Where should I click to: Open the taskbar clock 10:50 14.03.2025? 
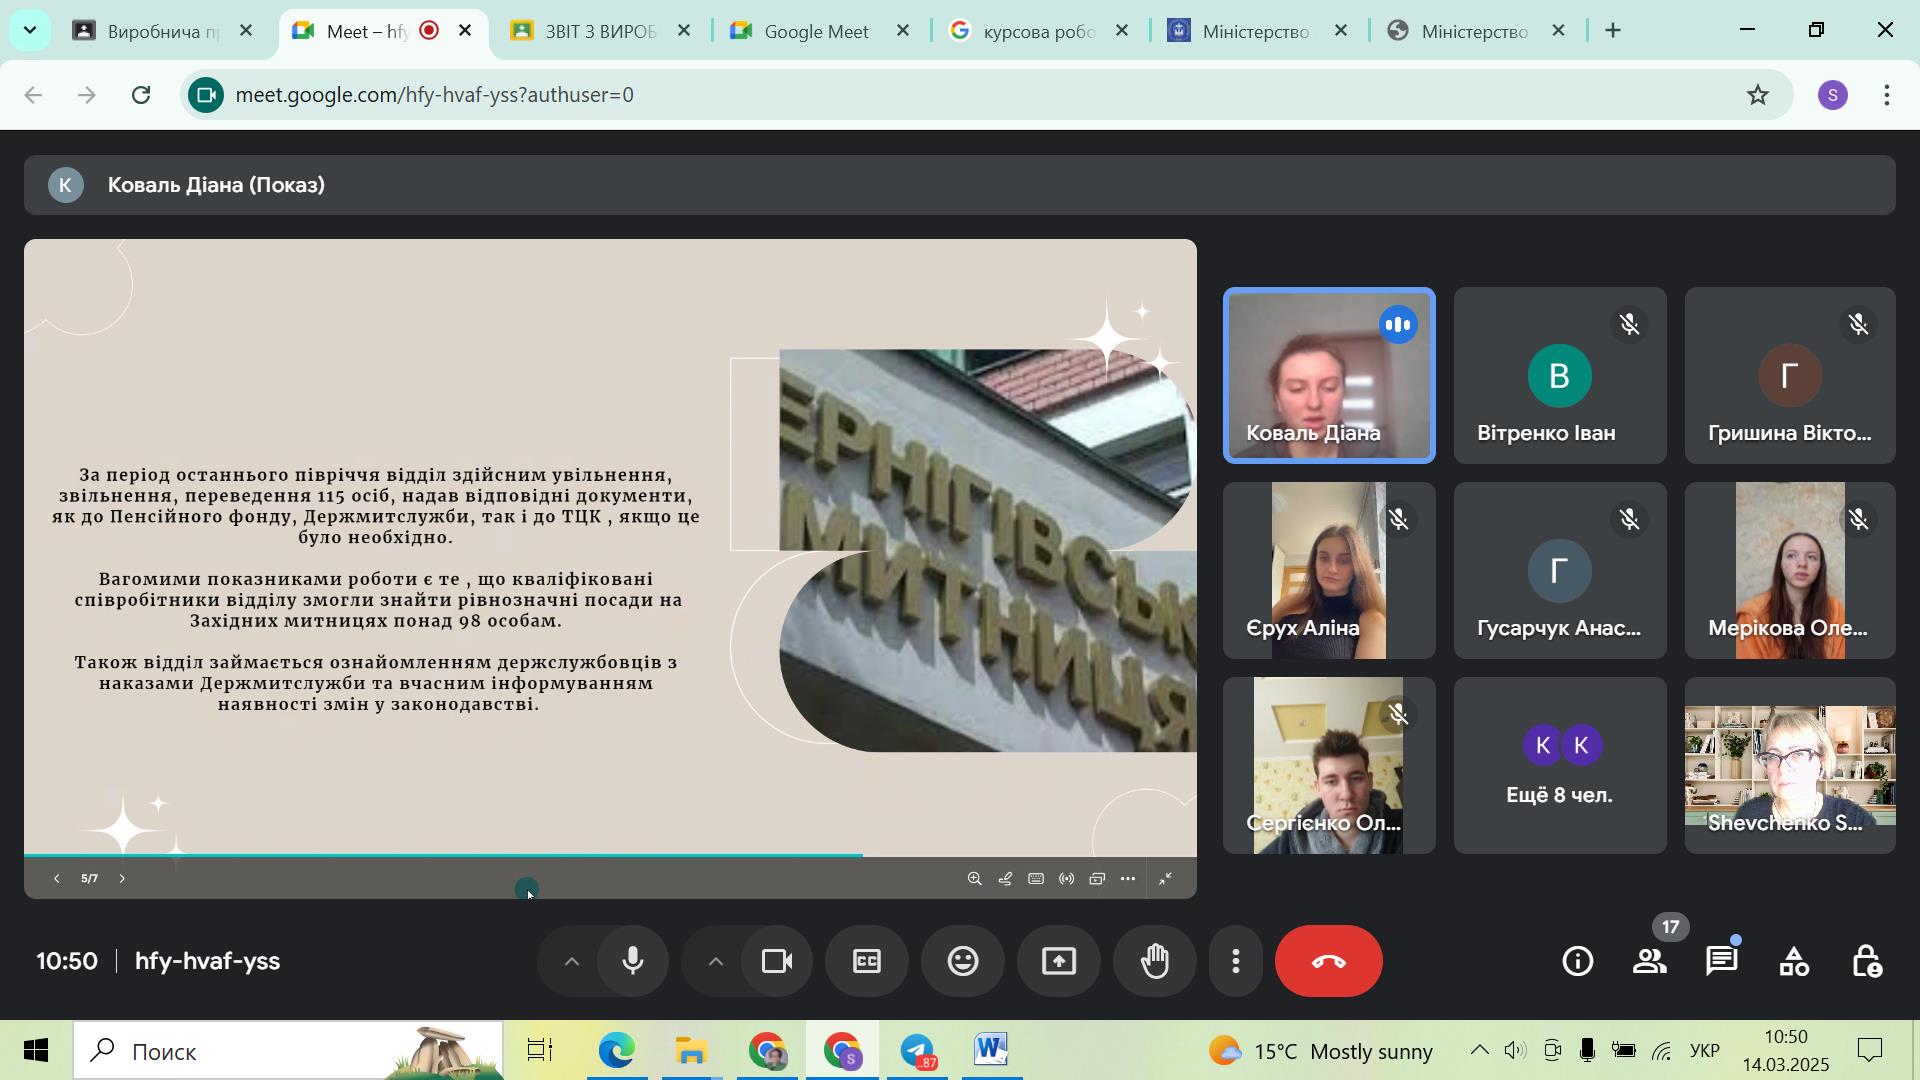pos(1787,1051)
